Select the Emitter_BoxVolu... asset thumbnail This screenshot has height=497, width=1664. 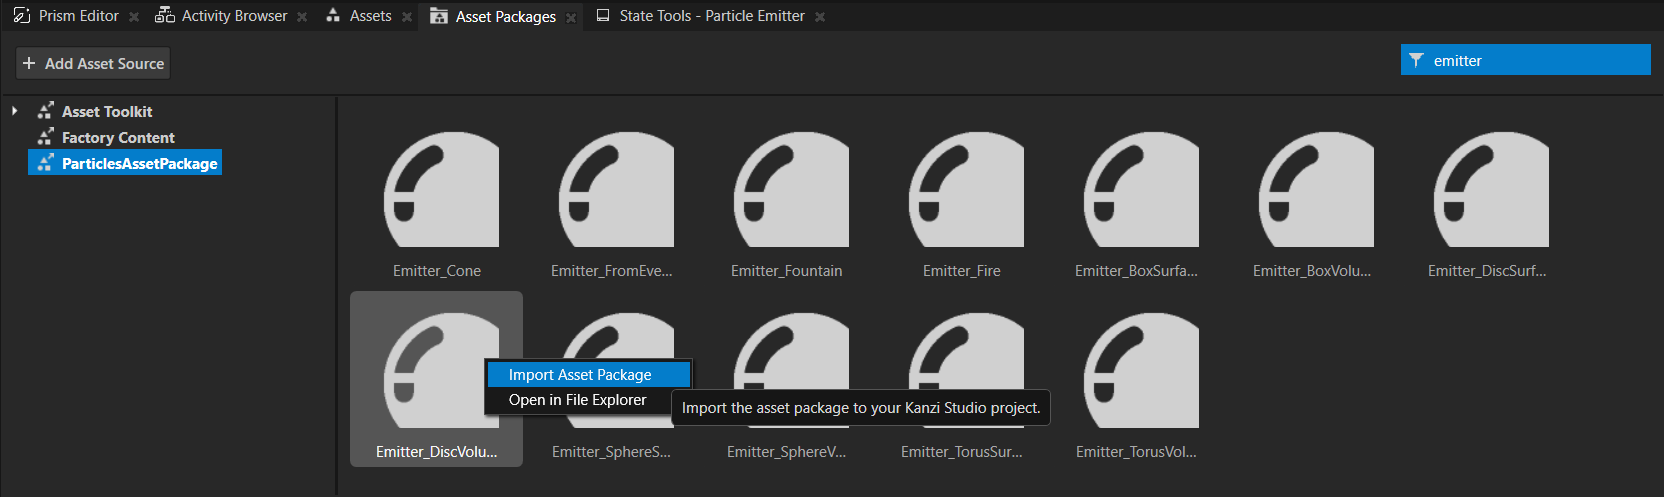click(x=1316, y=189)
